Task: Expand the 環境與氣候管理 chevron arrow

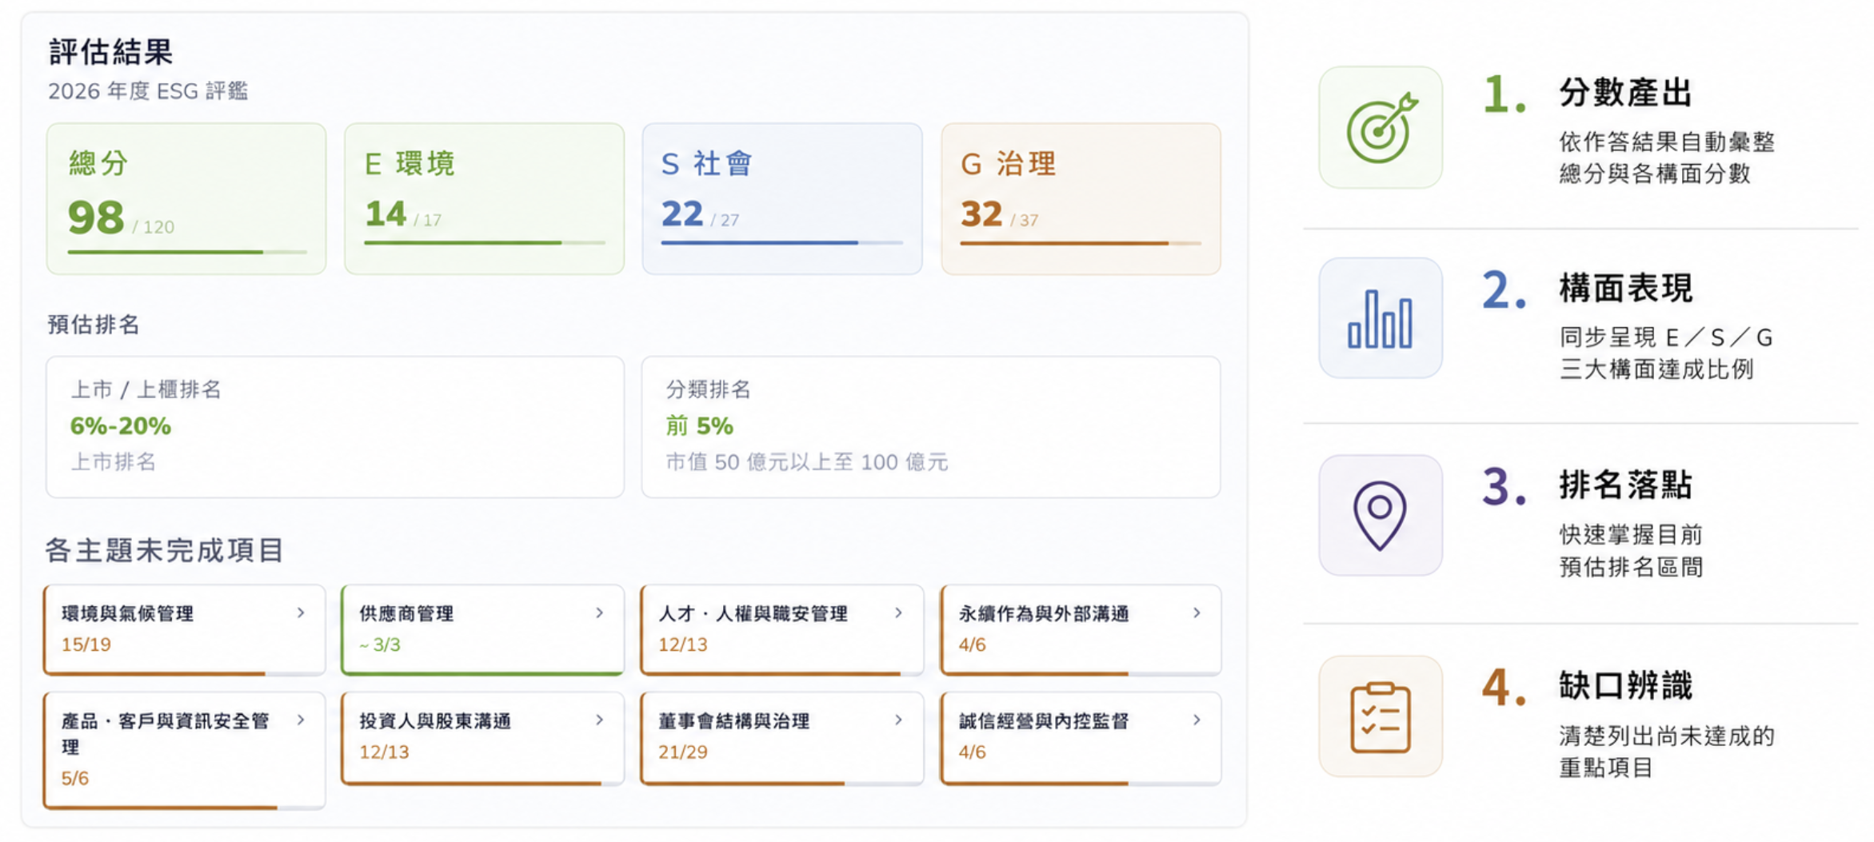Action: [x=300, y=613]
